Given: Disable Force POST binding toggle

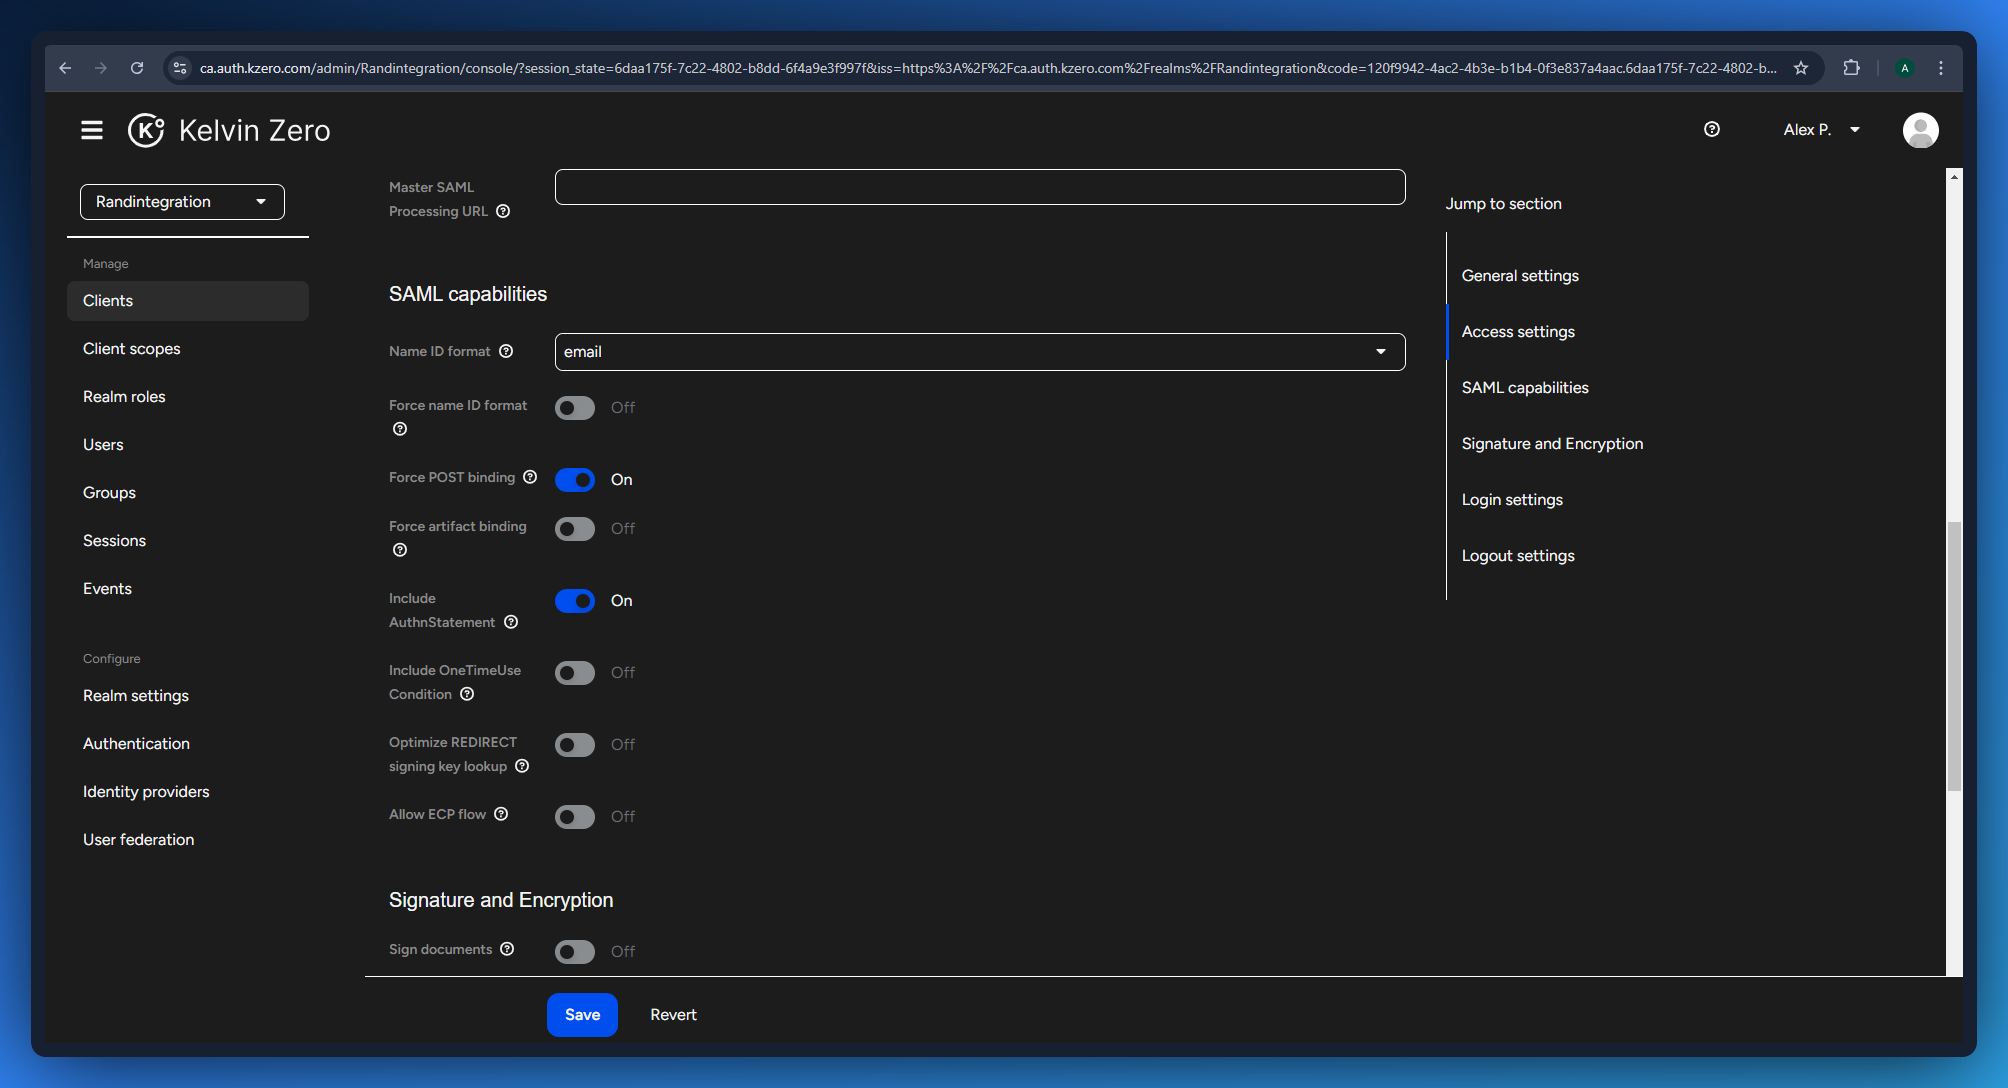Looking at the screenshot, I should (x=575, y=480).
